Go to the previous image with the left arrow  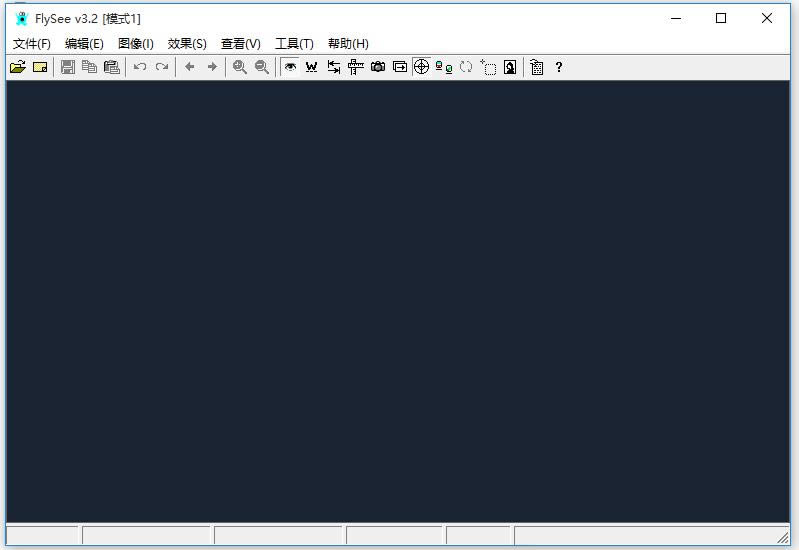click(190, 67)
